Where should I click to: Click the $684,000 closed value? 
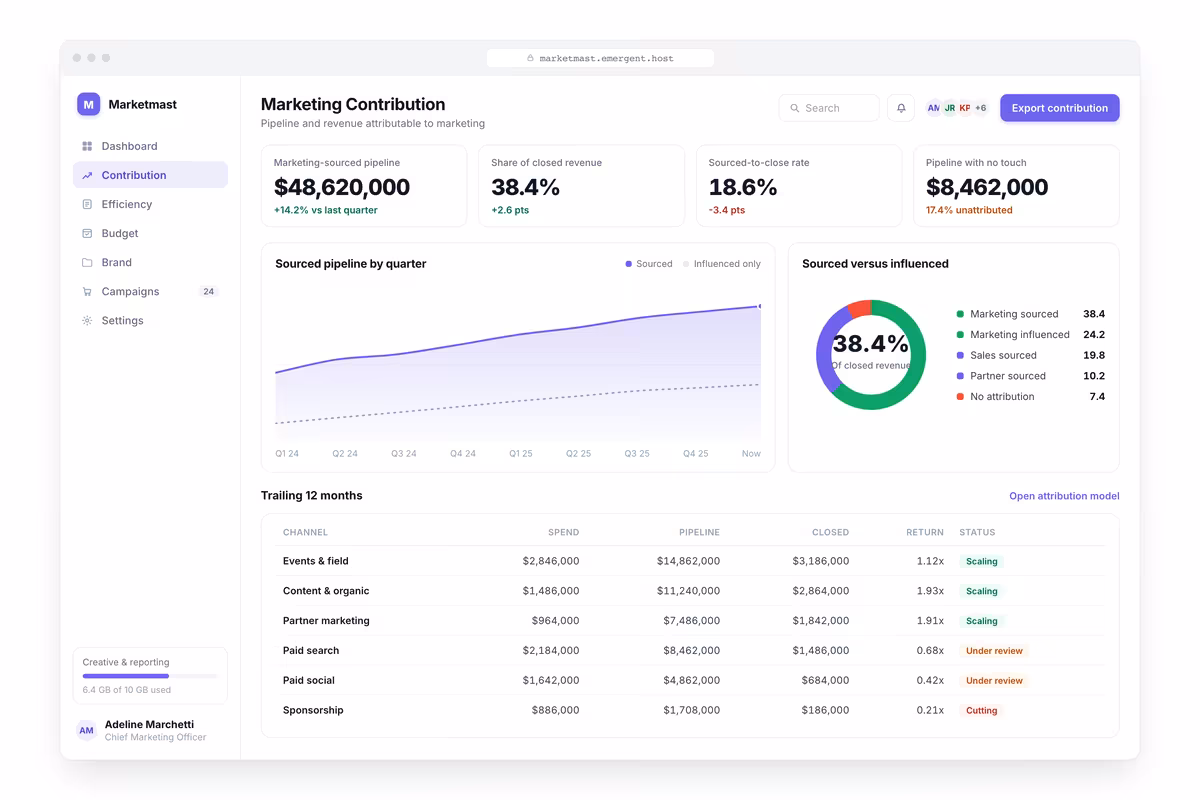[825, 680]
